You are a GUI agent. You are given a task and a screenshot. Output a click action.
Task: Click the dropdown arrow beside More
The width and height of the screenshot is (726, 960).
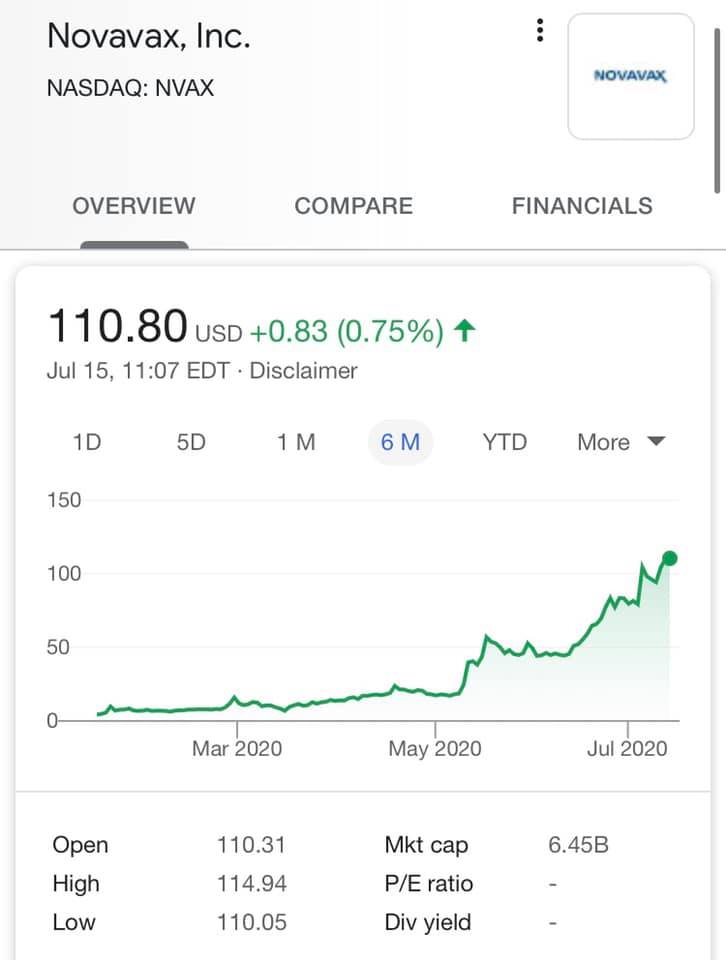click(x=656, y=441)
